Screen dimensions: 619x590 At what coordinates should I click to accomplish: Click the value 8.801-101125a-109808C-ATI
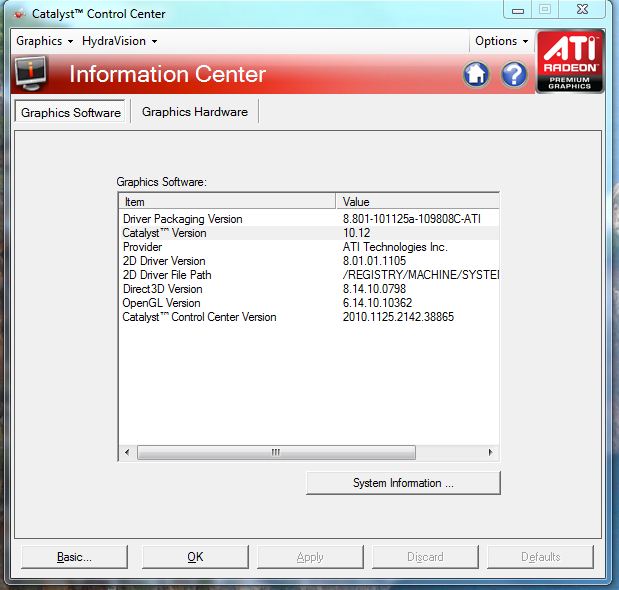[x=411, y=219]
